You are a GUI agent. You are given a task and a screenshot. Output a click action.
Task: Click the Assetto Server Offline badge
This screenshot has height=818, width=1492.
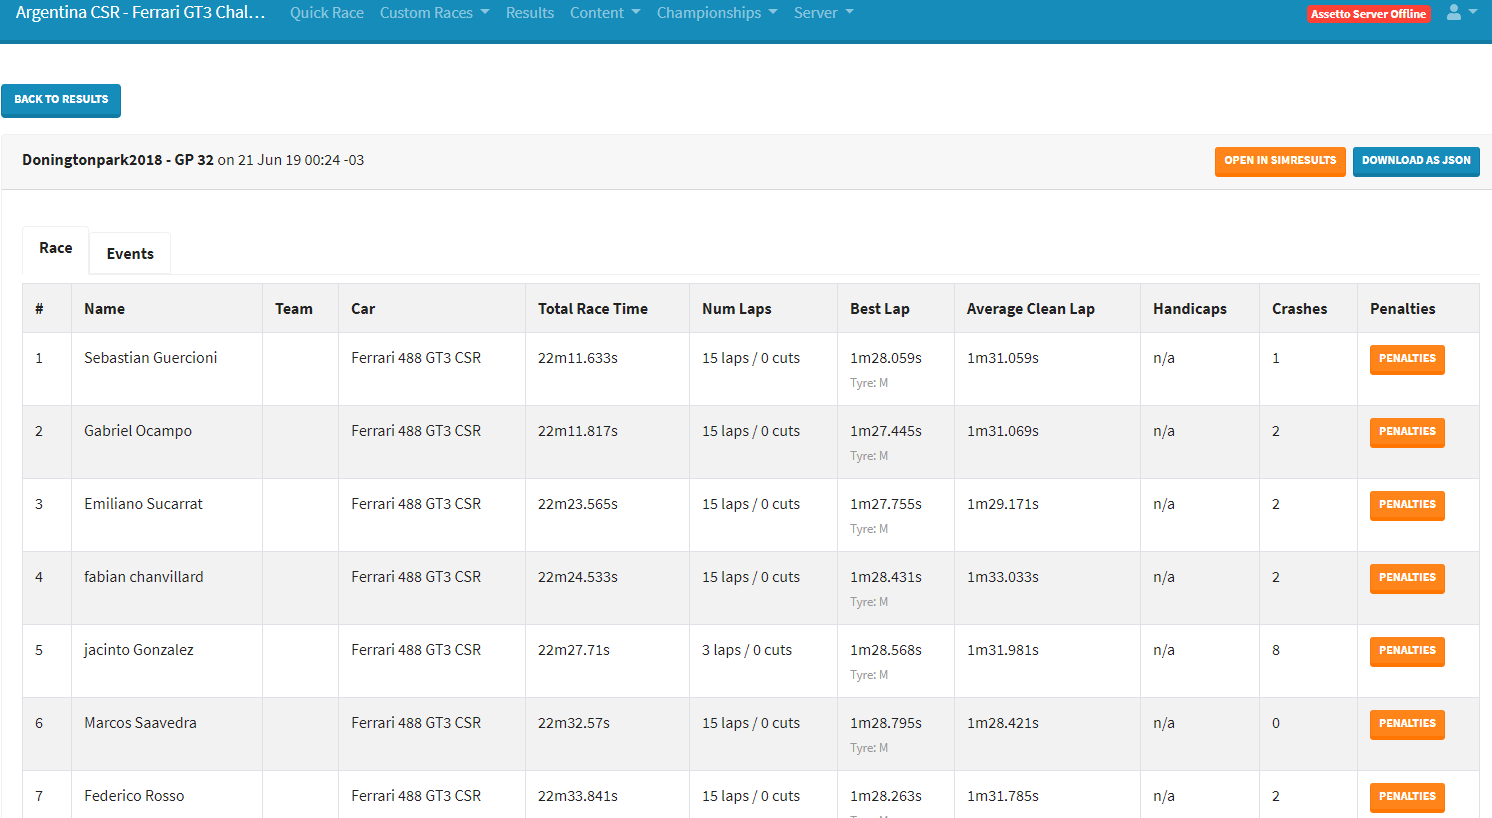click(1369, 14)
